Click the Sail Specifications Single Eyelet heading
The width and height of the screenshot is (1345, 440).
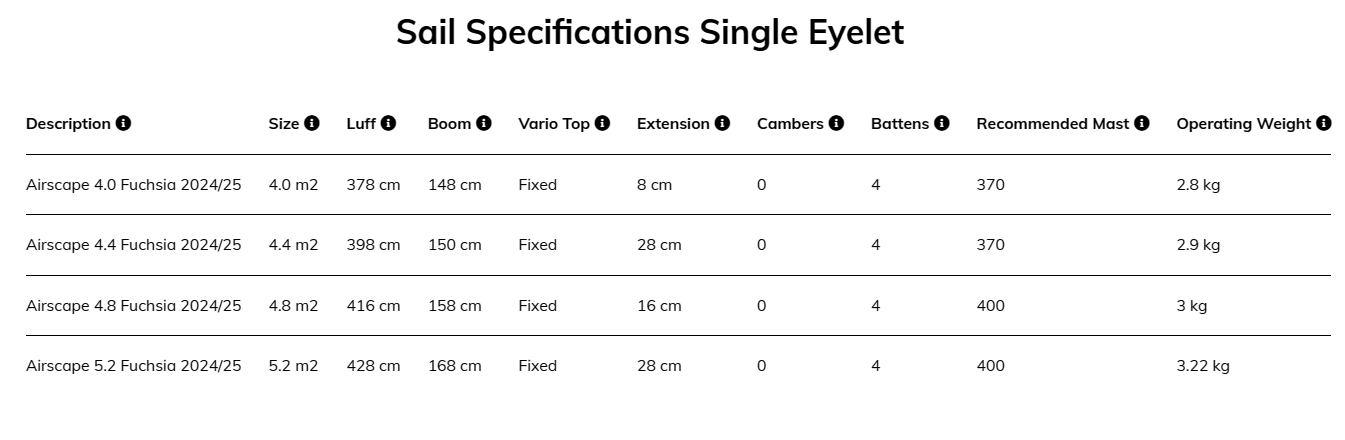tap(650, 32)
